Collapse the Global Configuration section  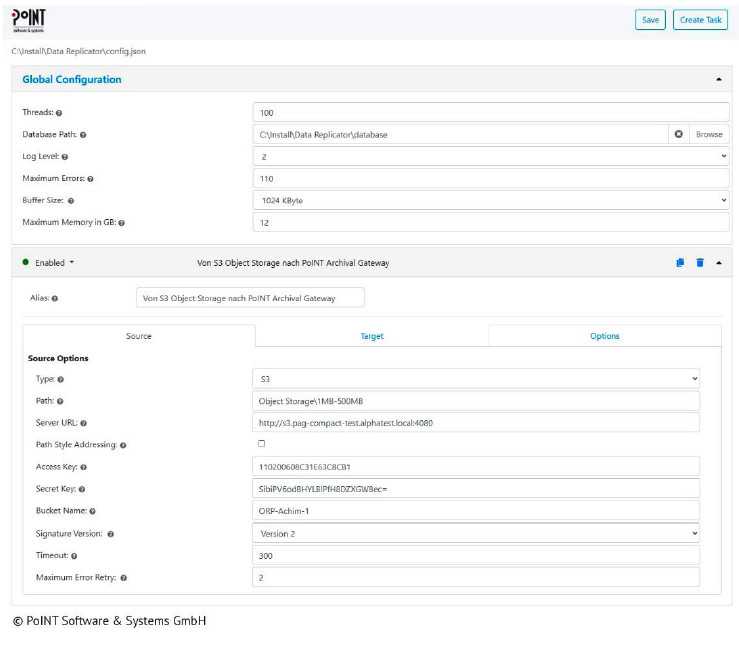coord(719,80)
